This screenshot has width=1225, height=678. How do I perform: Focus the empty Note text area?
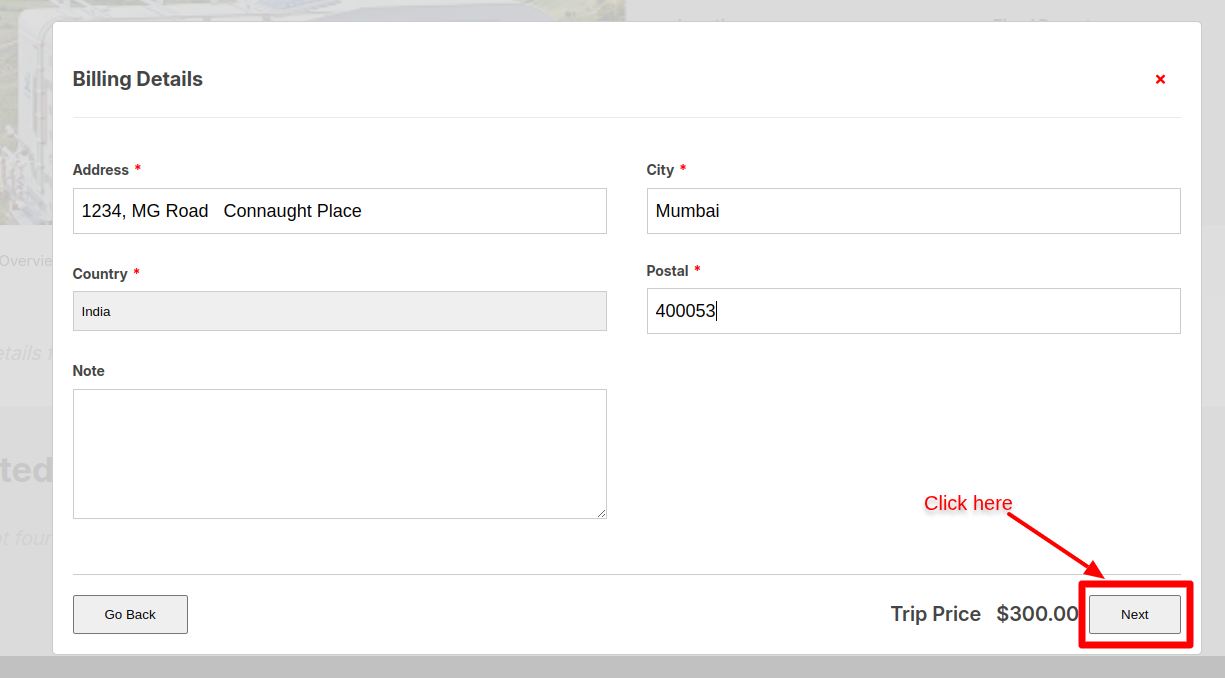click(339, 453)
